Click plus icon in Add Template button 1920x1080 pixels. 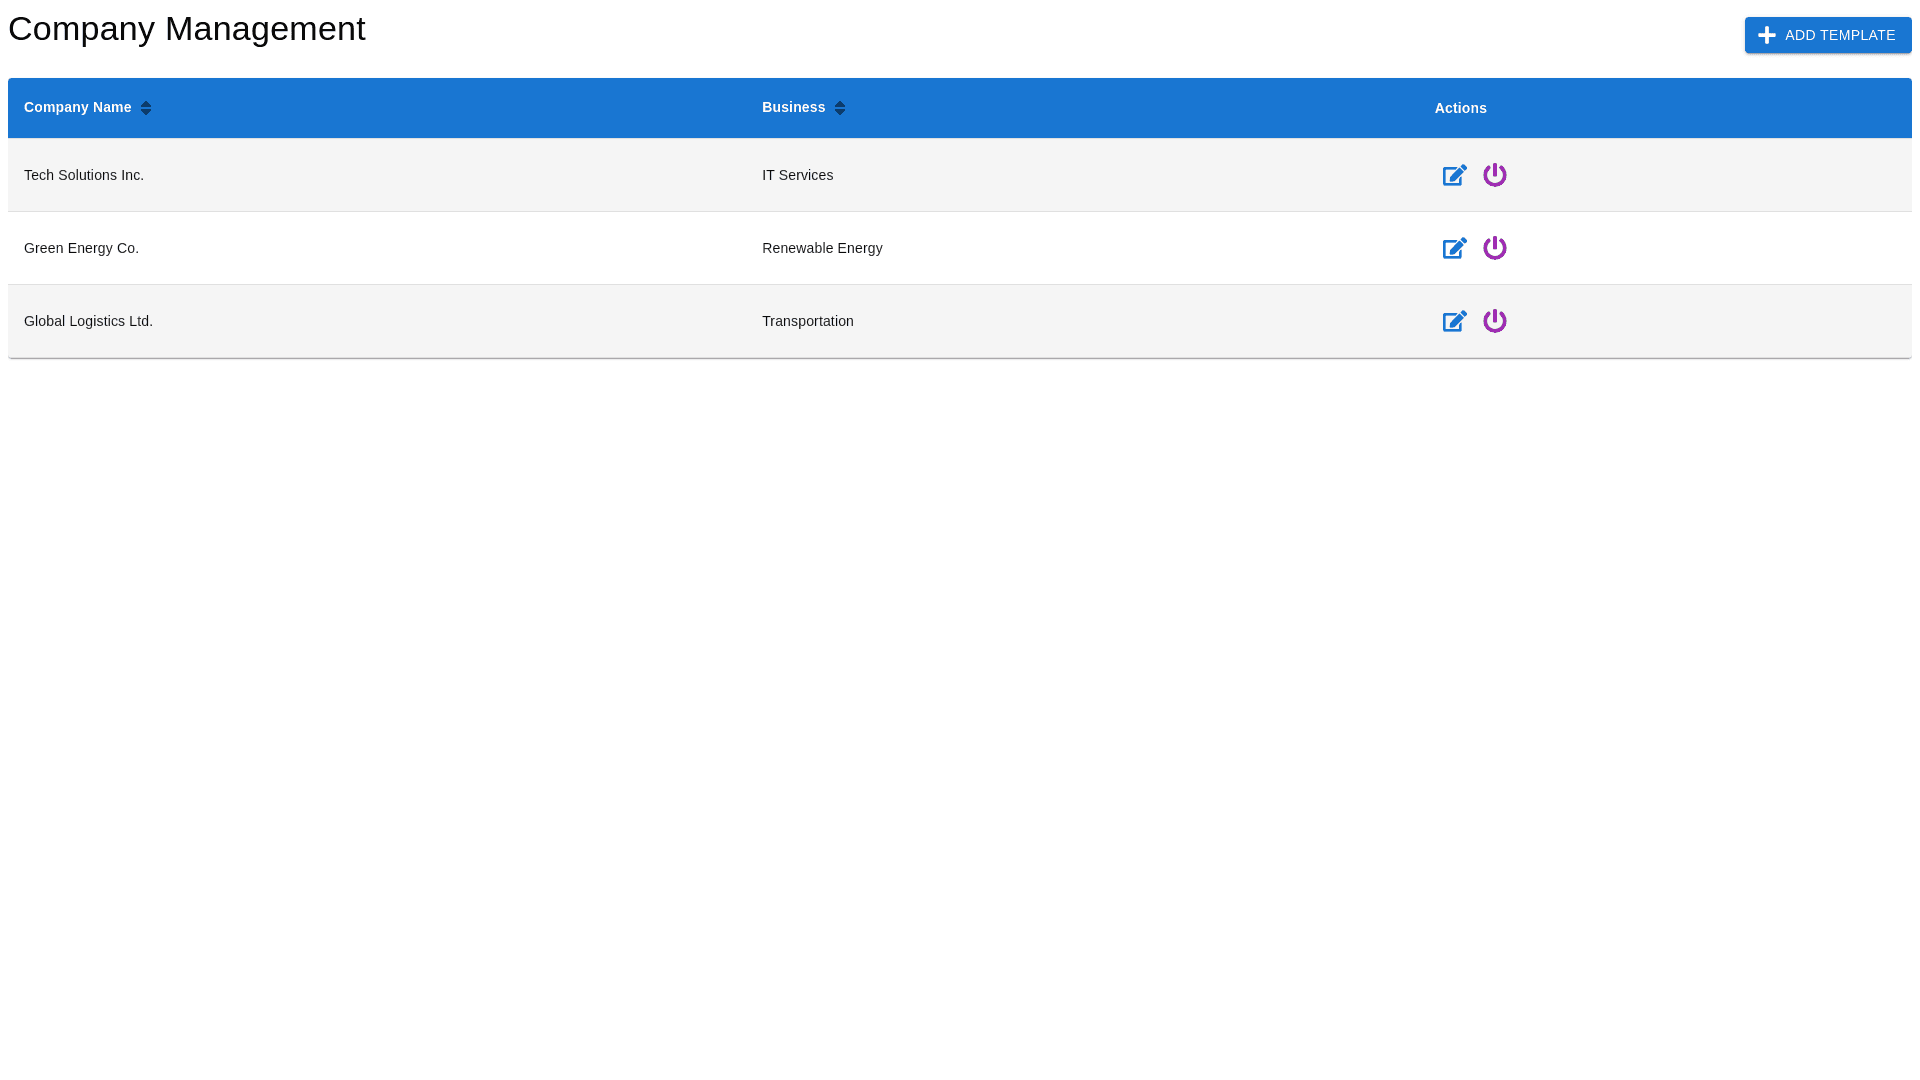click(1767, 35)
